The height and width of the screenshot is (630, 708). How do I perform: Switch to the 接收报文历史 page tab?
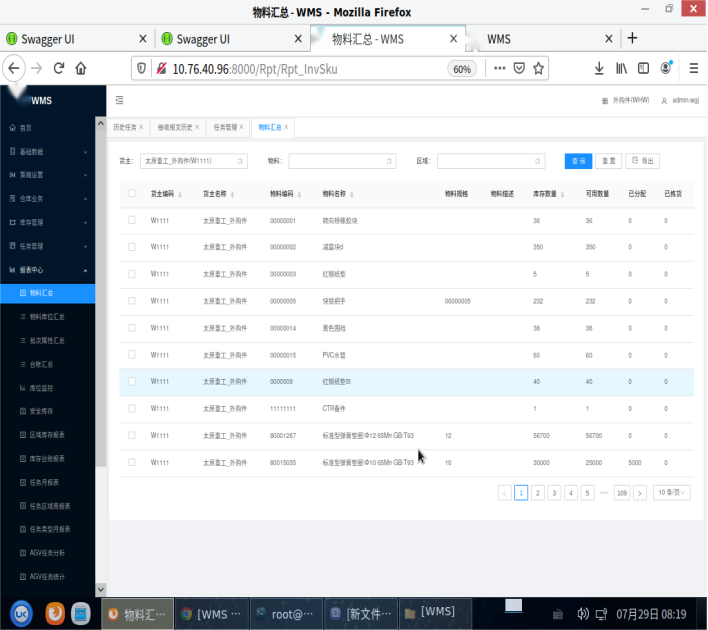click(174, 127)
